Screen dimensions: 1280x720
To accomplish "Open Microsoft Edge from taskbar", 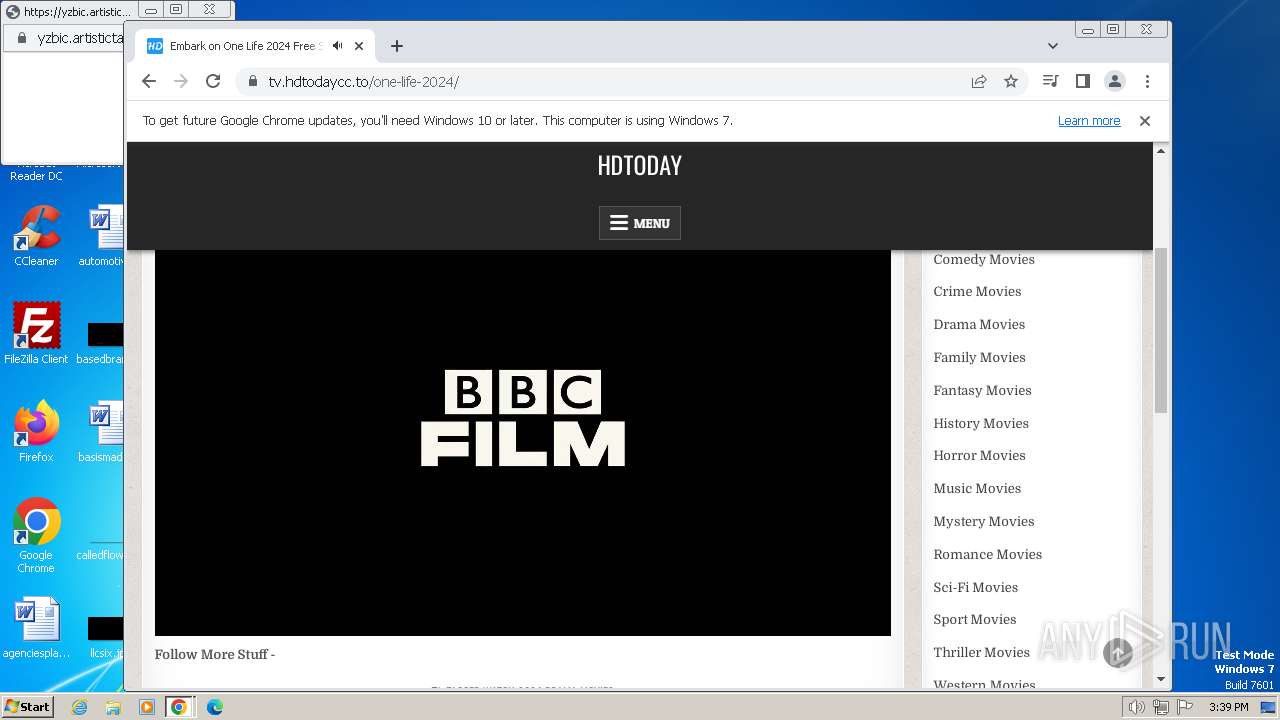I will point(214,707).
